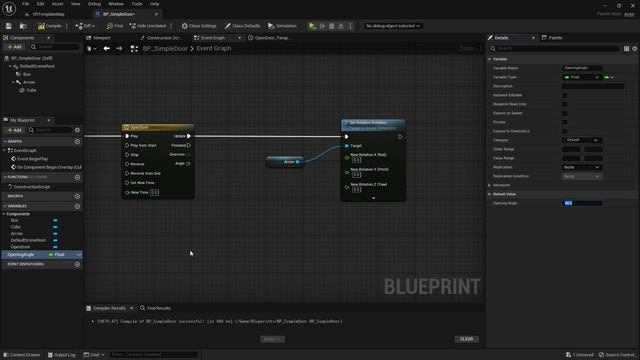Add a new variable with plus icon
The width and height of the screenshot is (640, 360).
[77, 206]
